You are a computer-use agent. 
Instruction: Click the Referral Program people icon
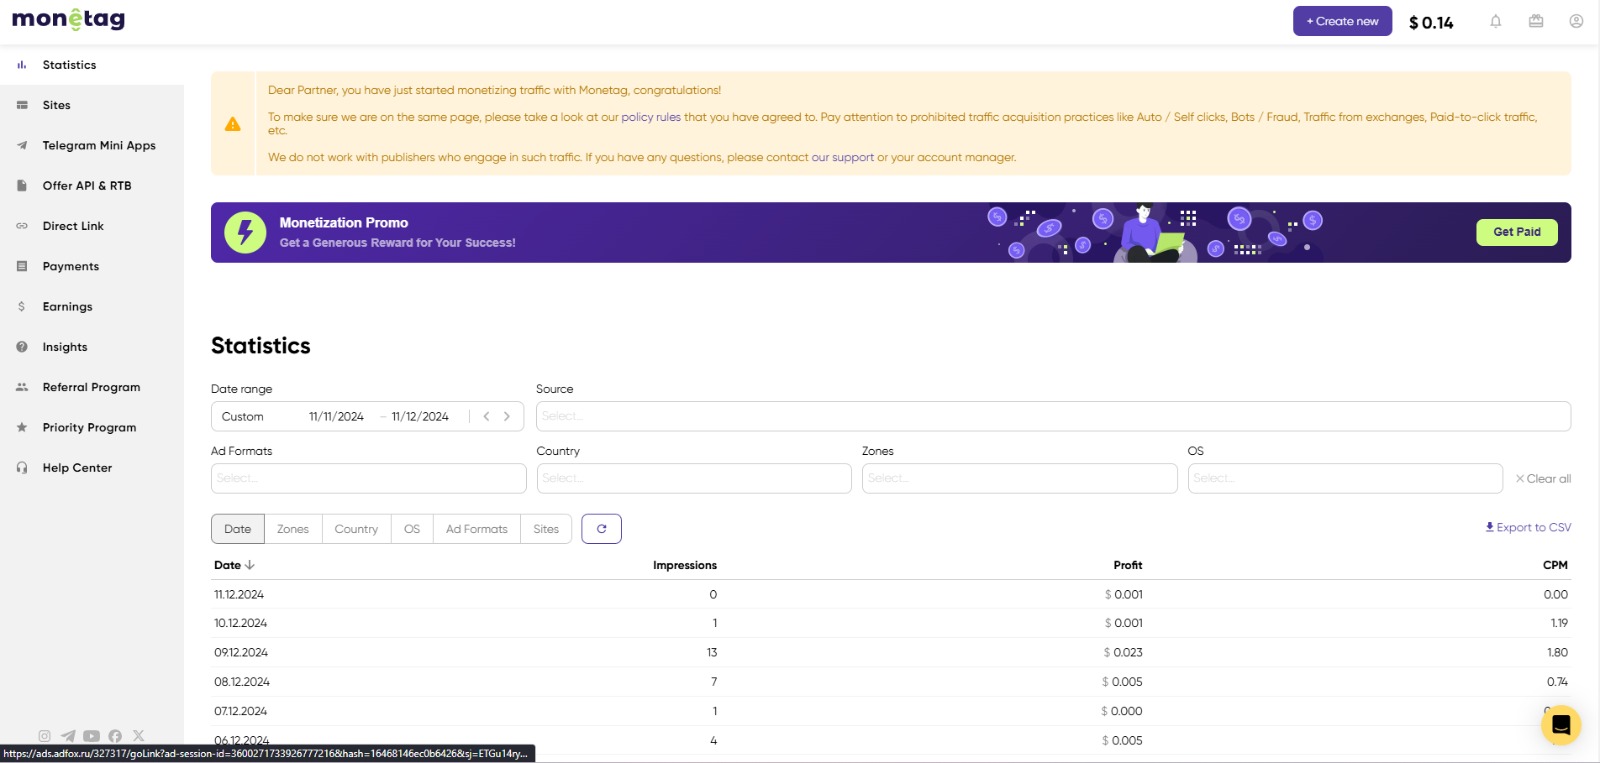(22, 387)
